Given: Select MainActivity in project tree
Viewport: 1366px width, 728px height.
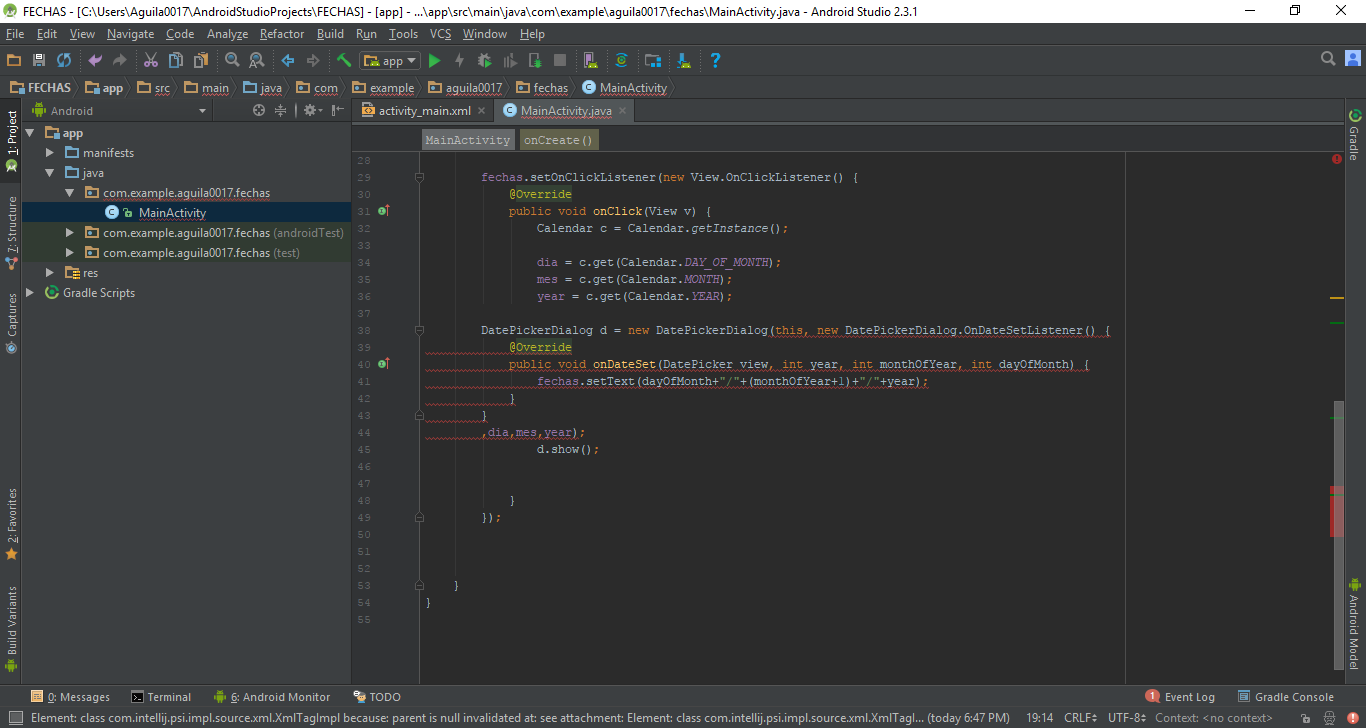Looking at the screenshot, I should point(172,213).
